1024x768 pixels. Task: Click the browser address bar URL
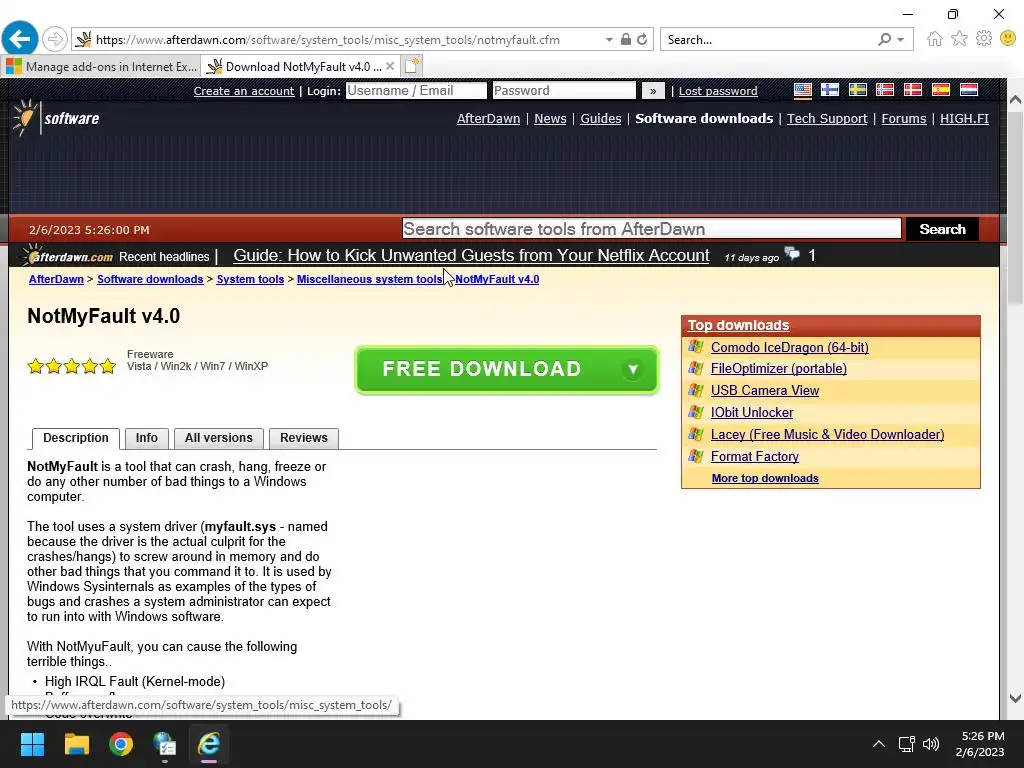point(327,40)
